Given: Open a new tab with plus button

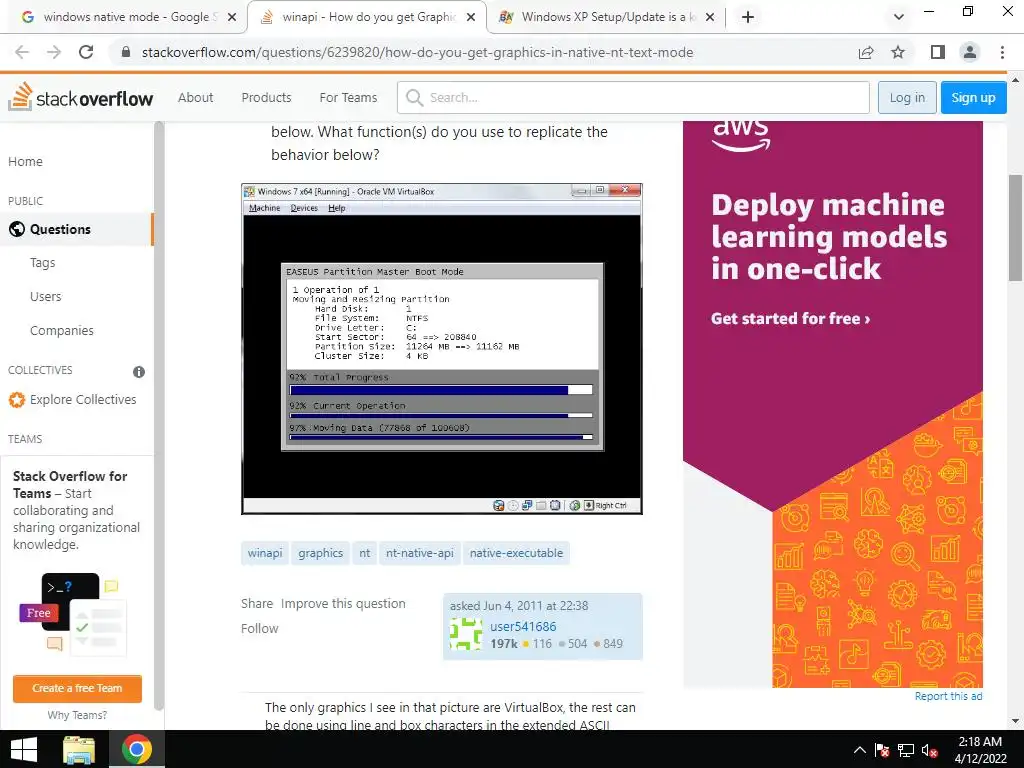Looking at the screenshot, I should coord(748,17).
